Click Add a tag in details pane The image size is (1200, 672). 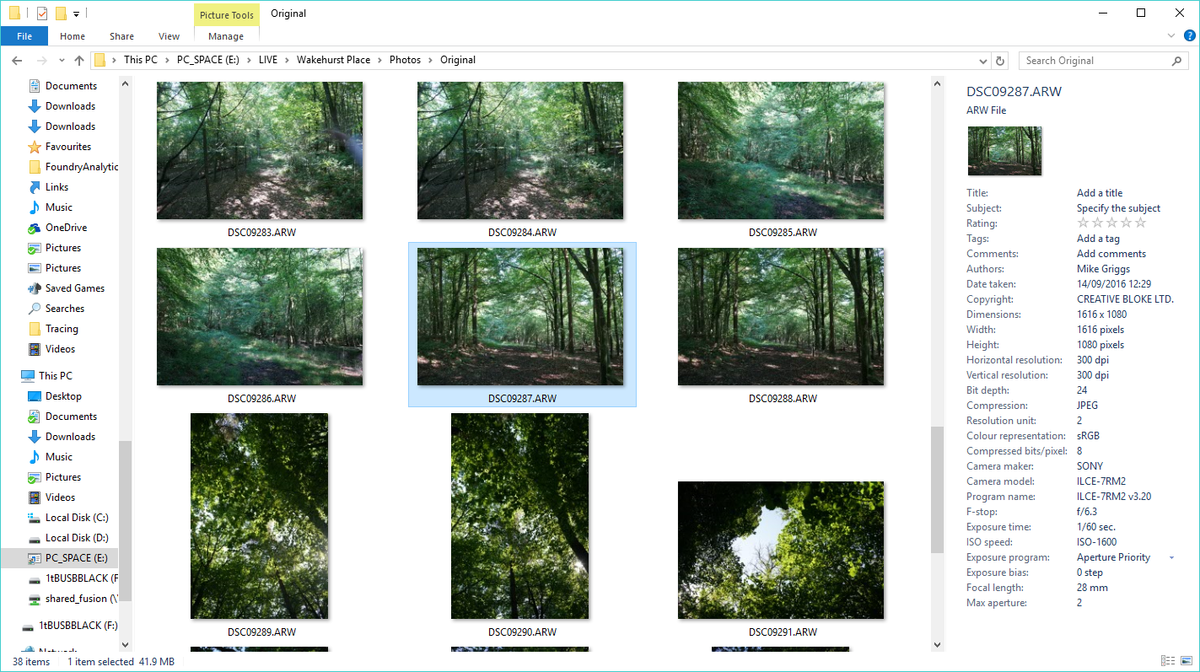click(x=1097, y=238)
